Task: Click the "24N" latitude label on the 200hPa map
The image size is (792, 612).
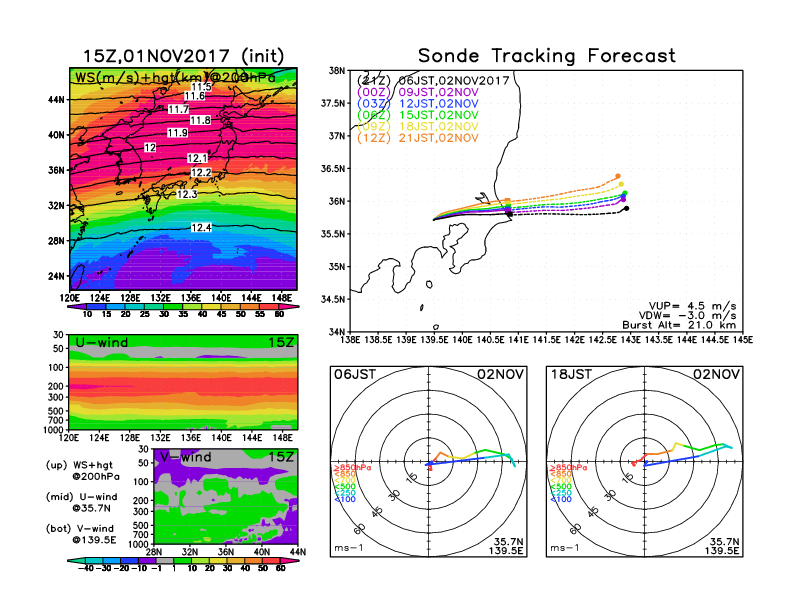Action: (x=57, y=276)
